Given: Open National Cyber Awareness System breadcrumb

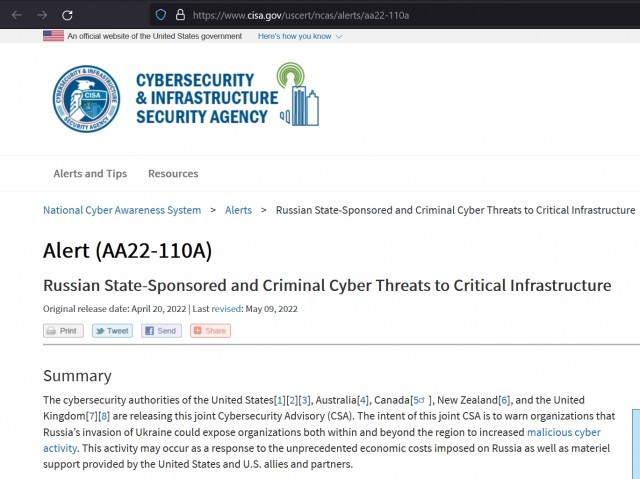Looking at the screenshot, I should (122, 210).
